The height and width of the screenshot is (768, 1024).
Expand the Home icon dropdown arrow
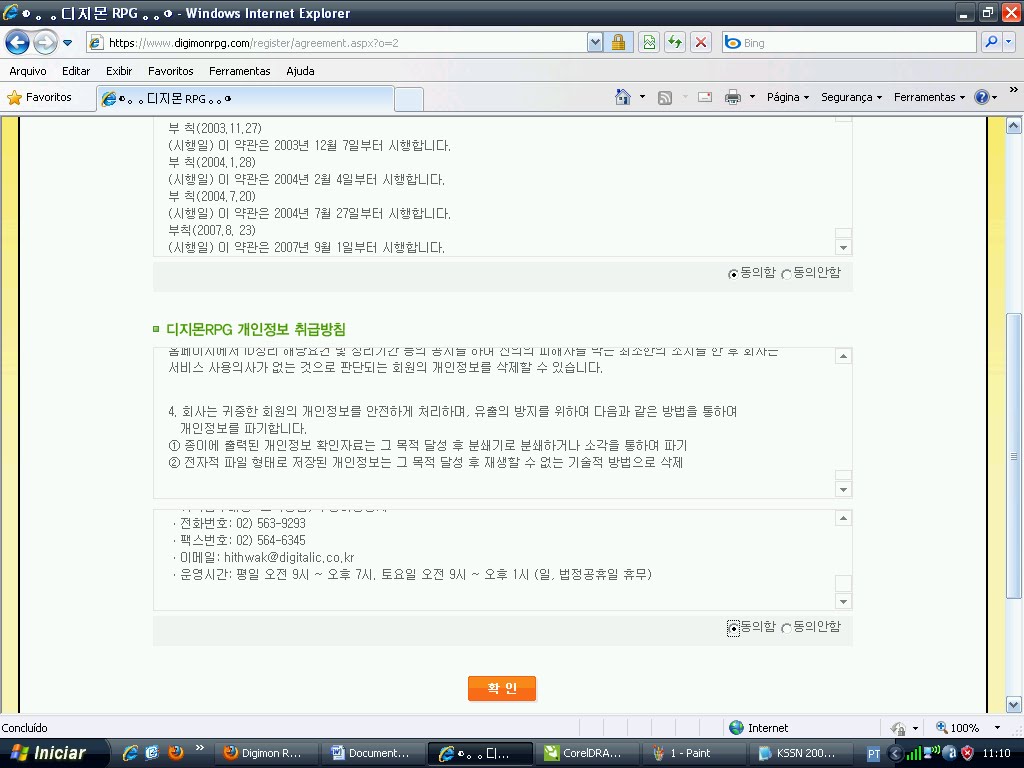tap(642, 97)
